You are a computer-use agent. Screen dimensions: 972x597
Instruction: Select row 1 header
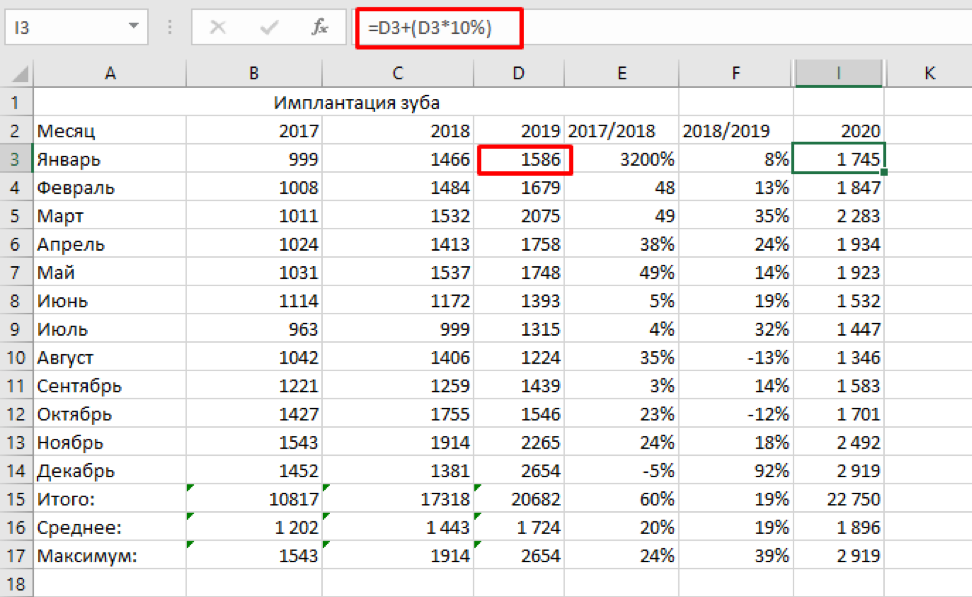click(16, 102)
